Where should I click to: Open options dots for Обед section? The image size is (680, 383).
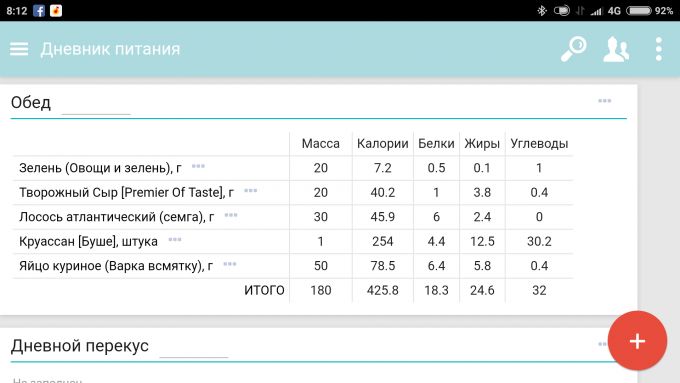point(605,101)
